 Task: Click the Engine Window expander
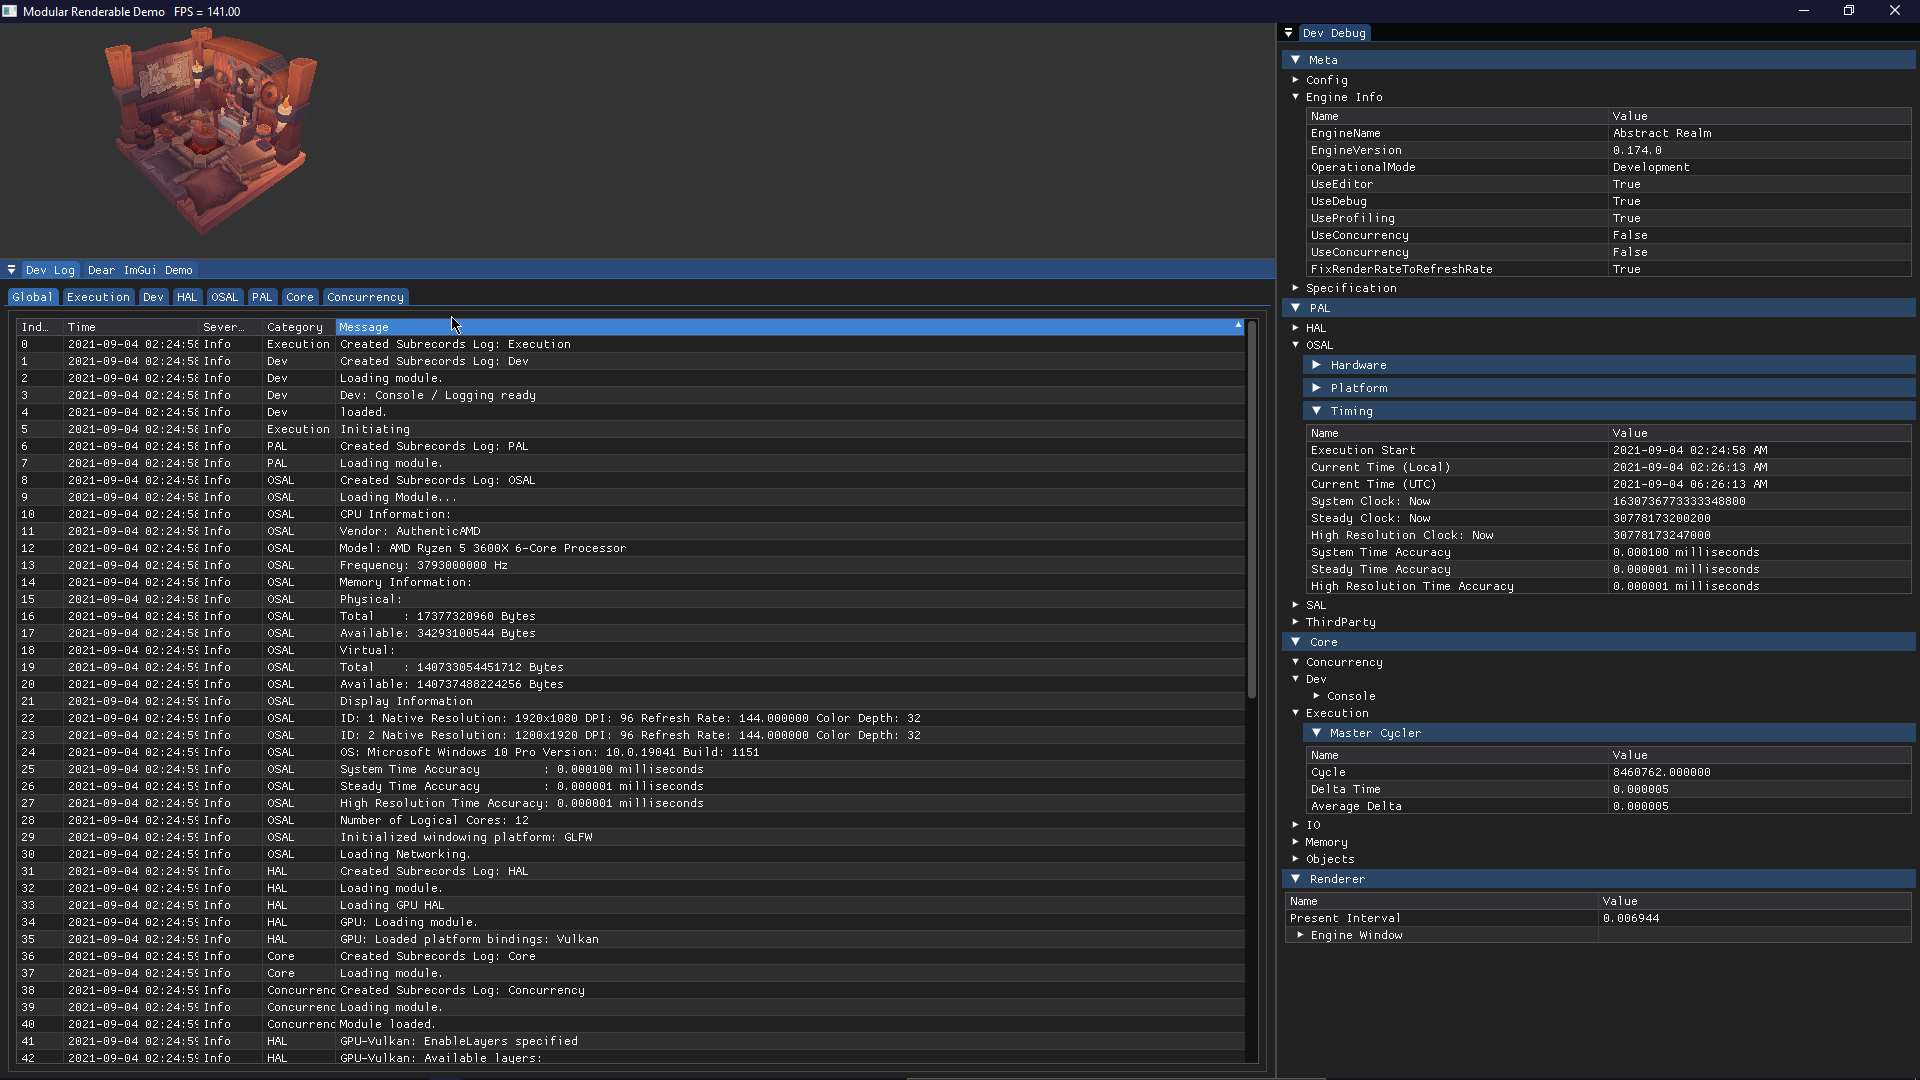(x=1300, y=934)
